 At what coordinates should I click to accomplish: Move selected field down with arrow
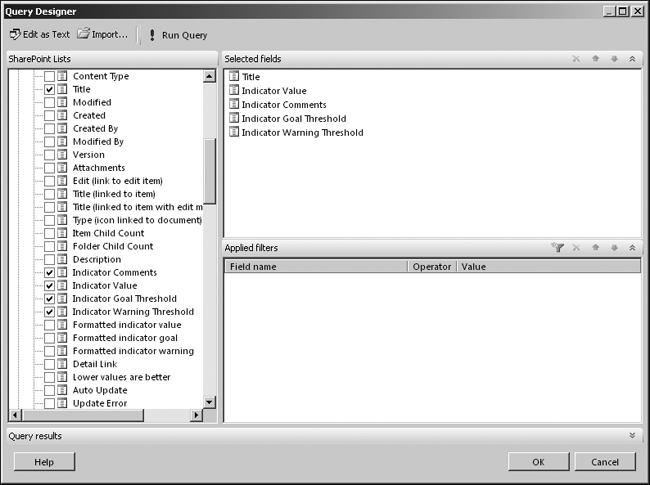614,58
